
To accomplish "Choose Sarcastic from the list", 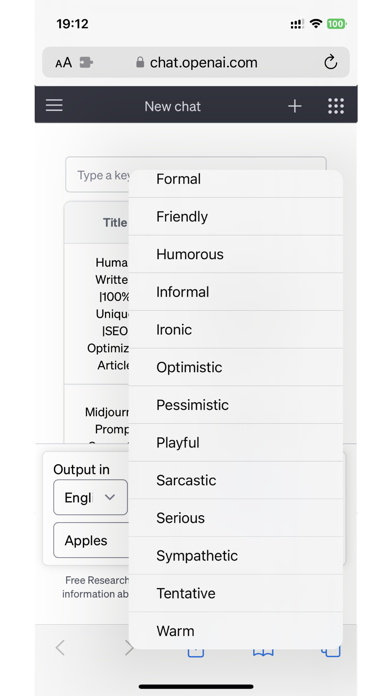I will pos(236,480).
